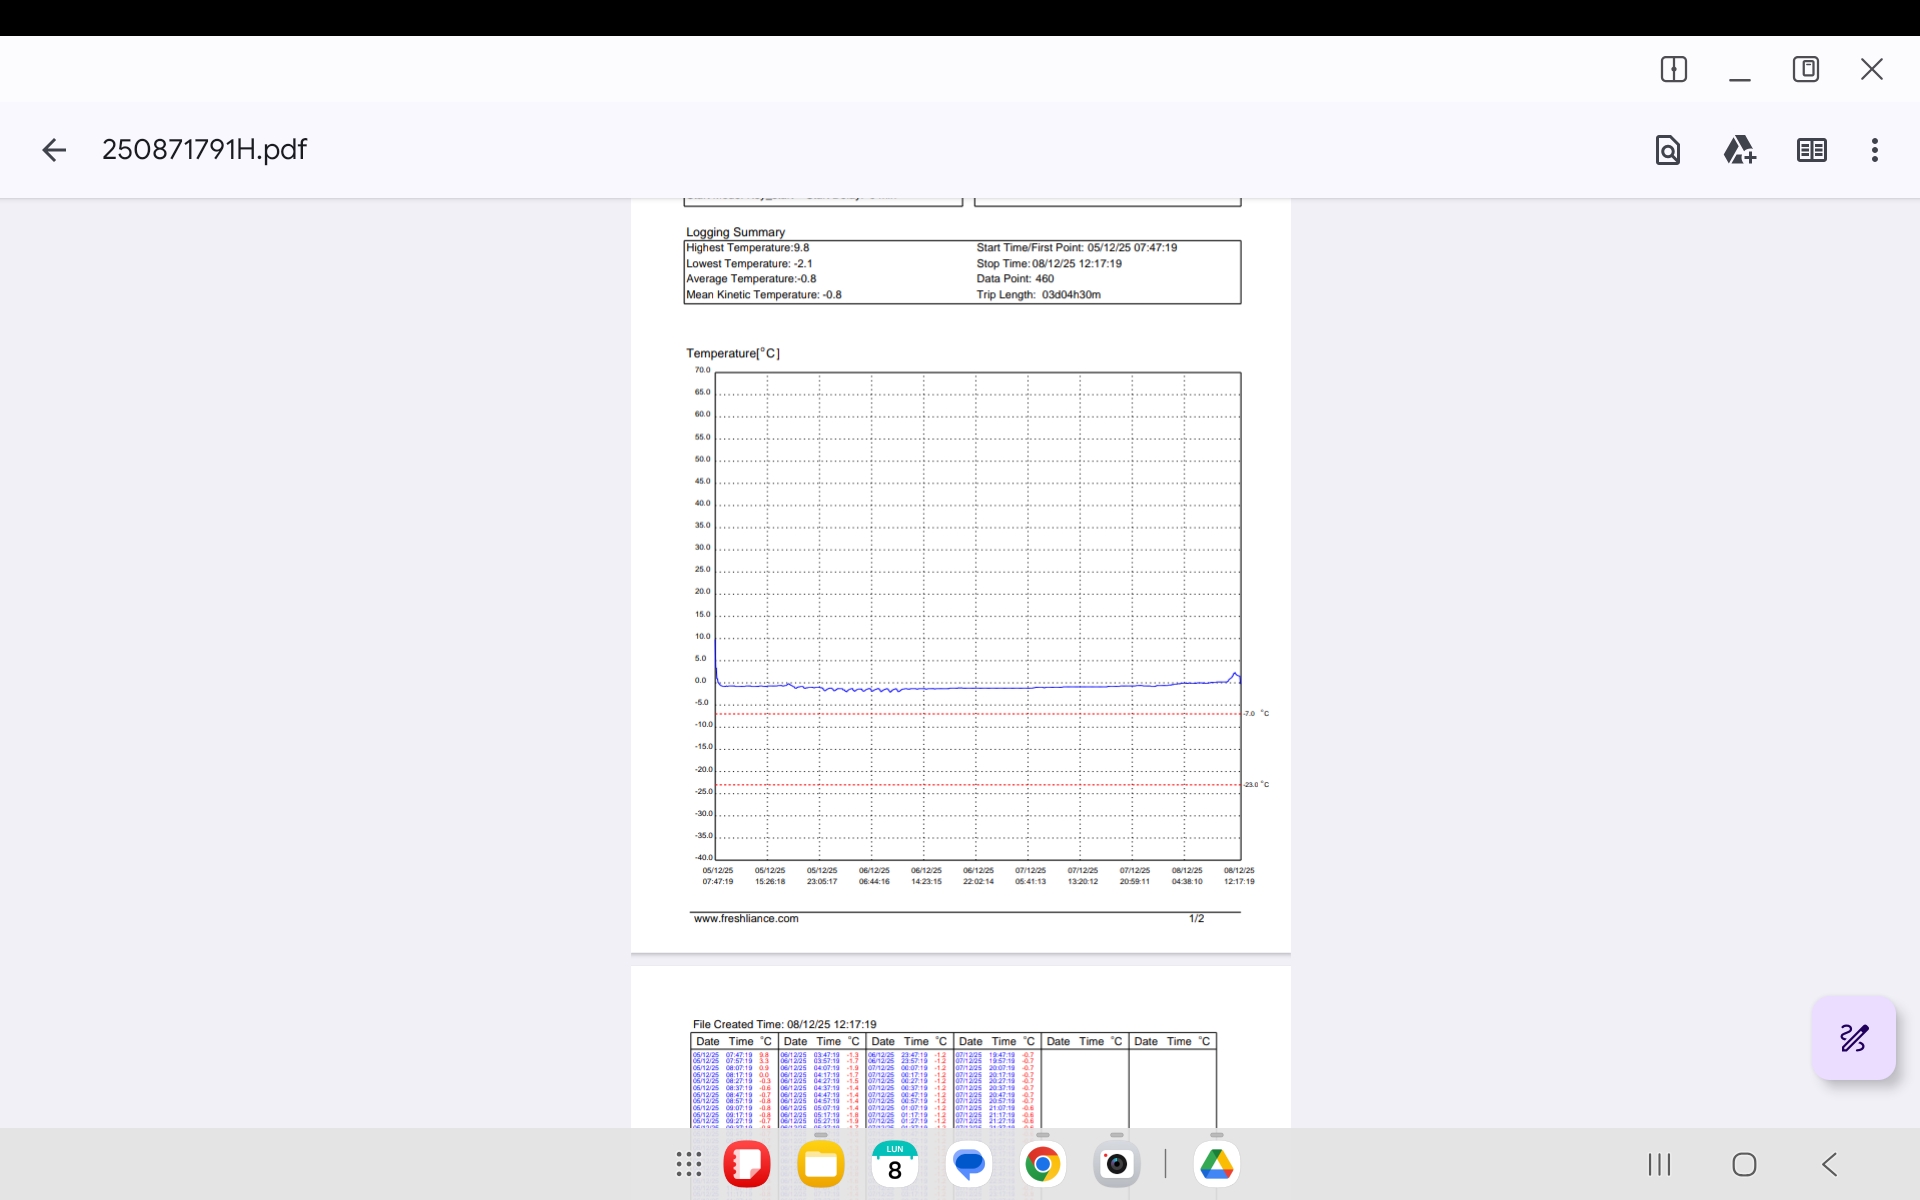1920x1200 pixels.
Task: Click the www.freshliance.com footer link
Action: click(746, 918)
